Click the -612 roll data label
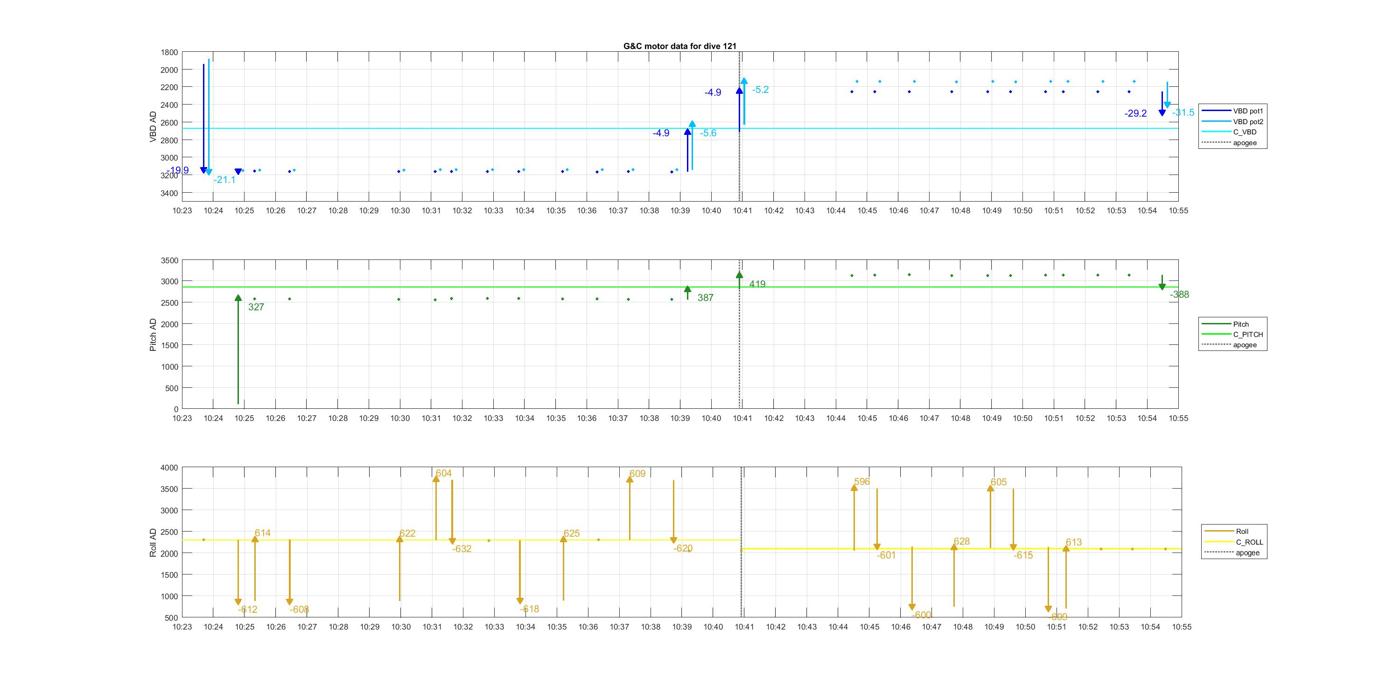1400x693 pixels. (247, 610)
